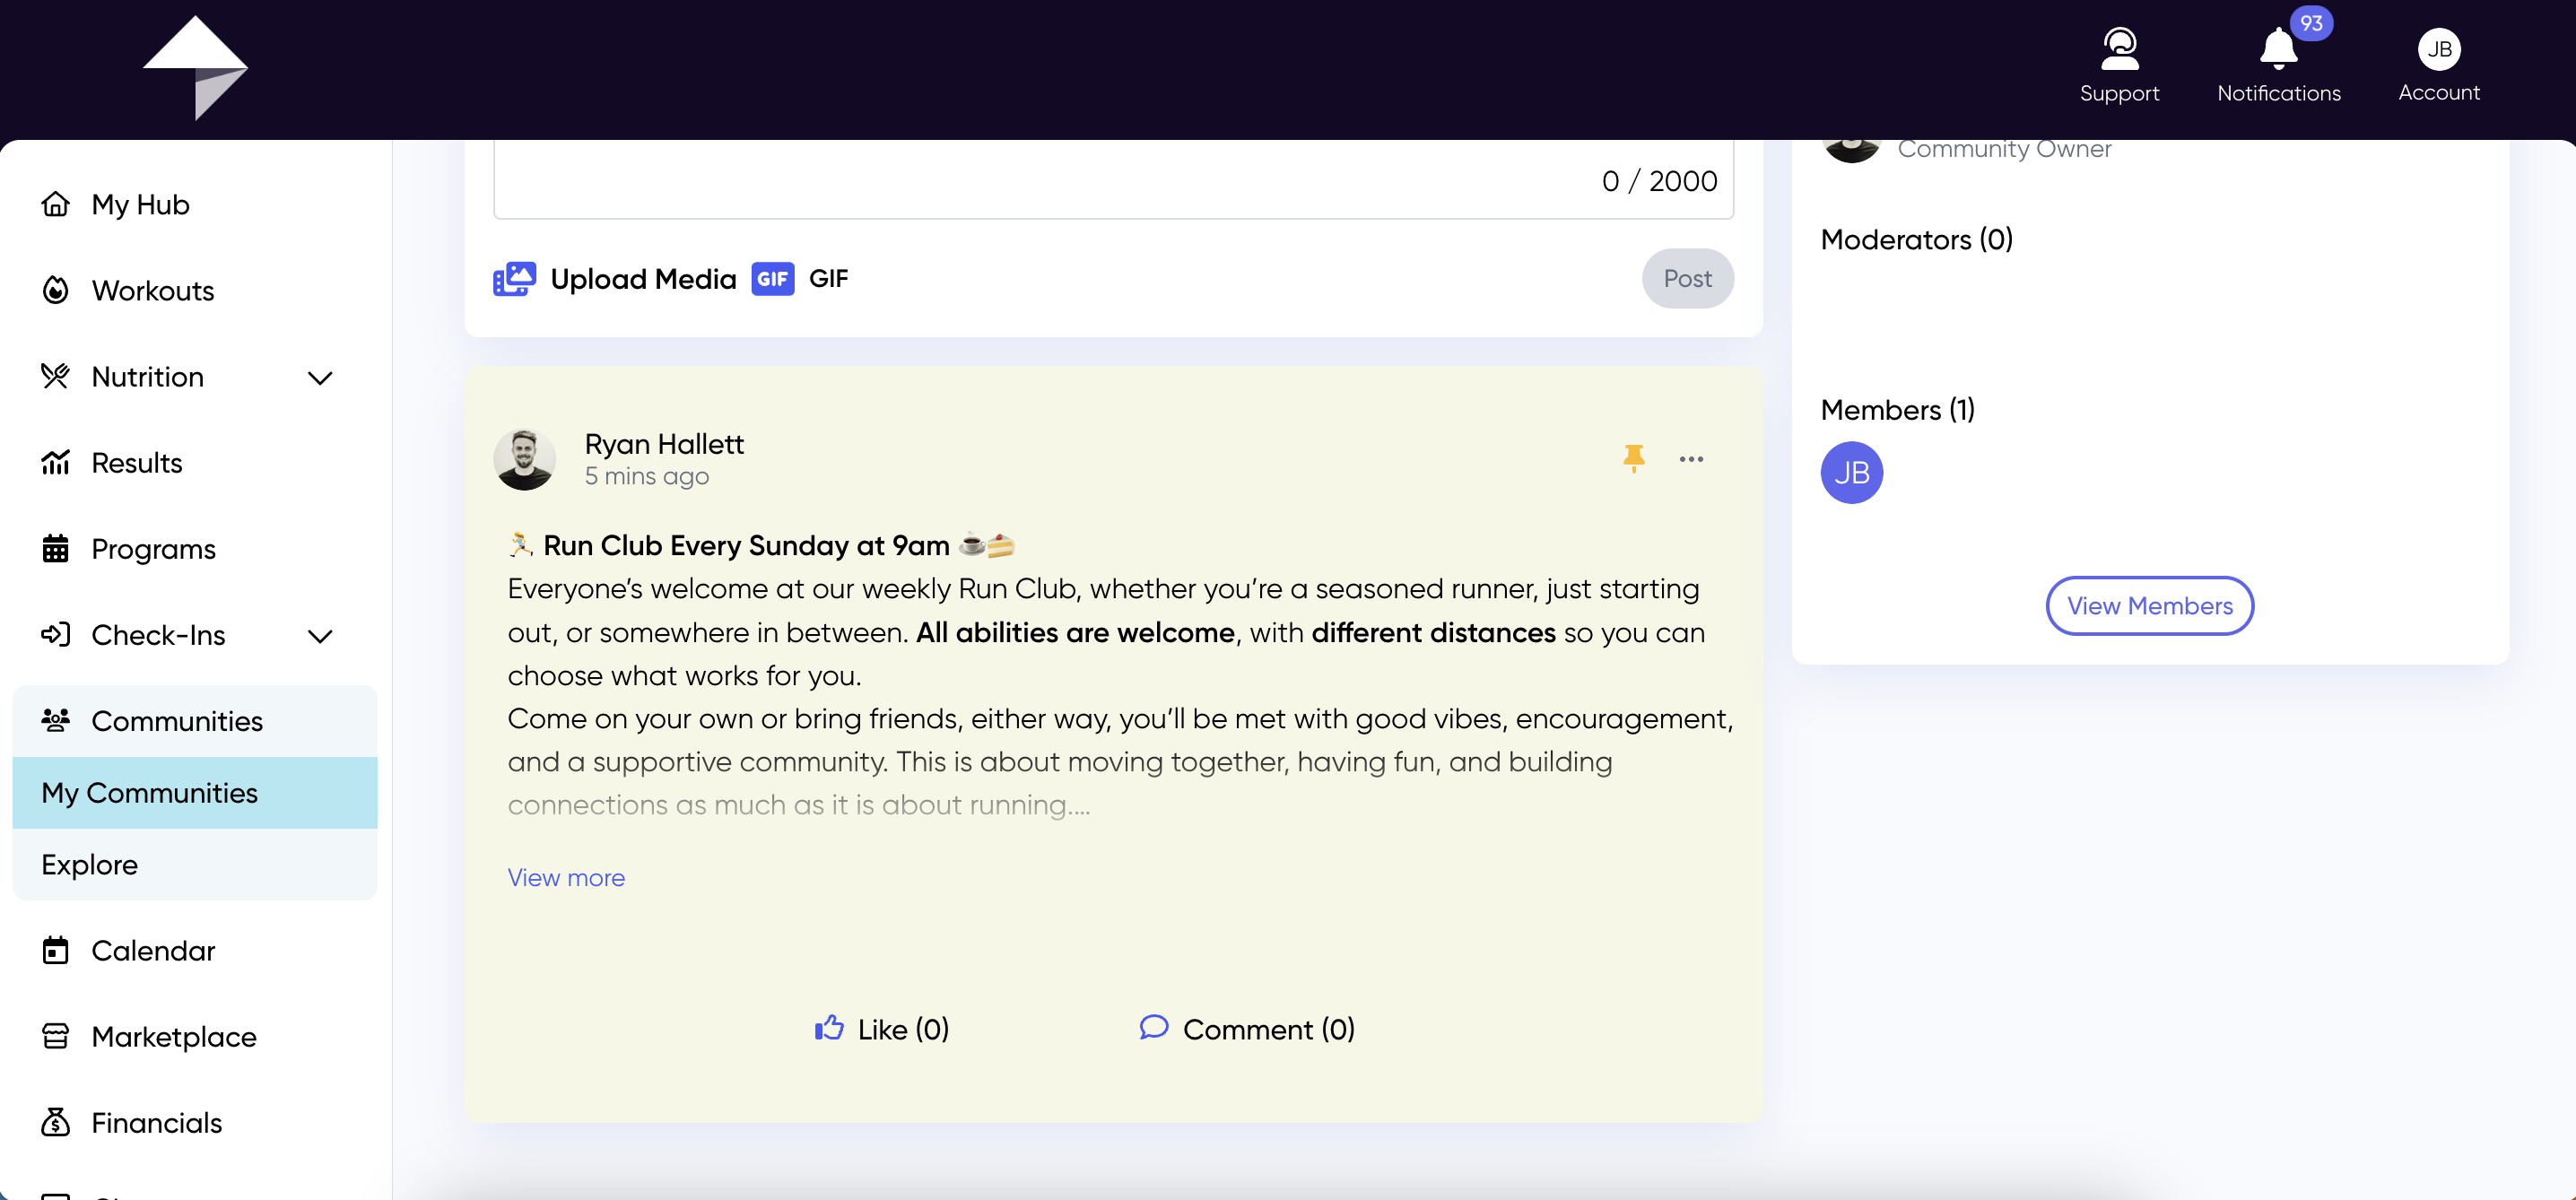Screen dimensions: 2576x1200
Task: Click Upload Media image icon
Action: tap(514, 279)
